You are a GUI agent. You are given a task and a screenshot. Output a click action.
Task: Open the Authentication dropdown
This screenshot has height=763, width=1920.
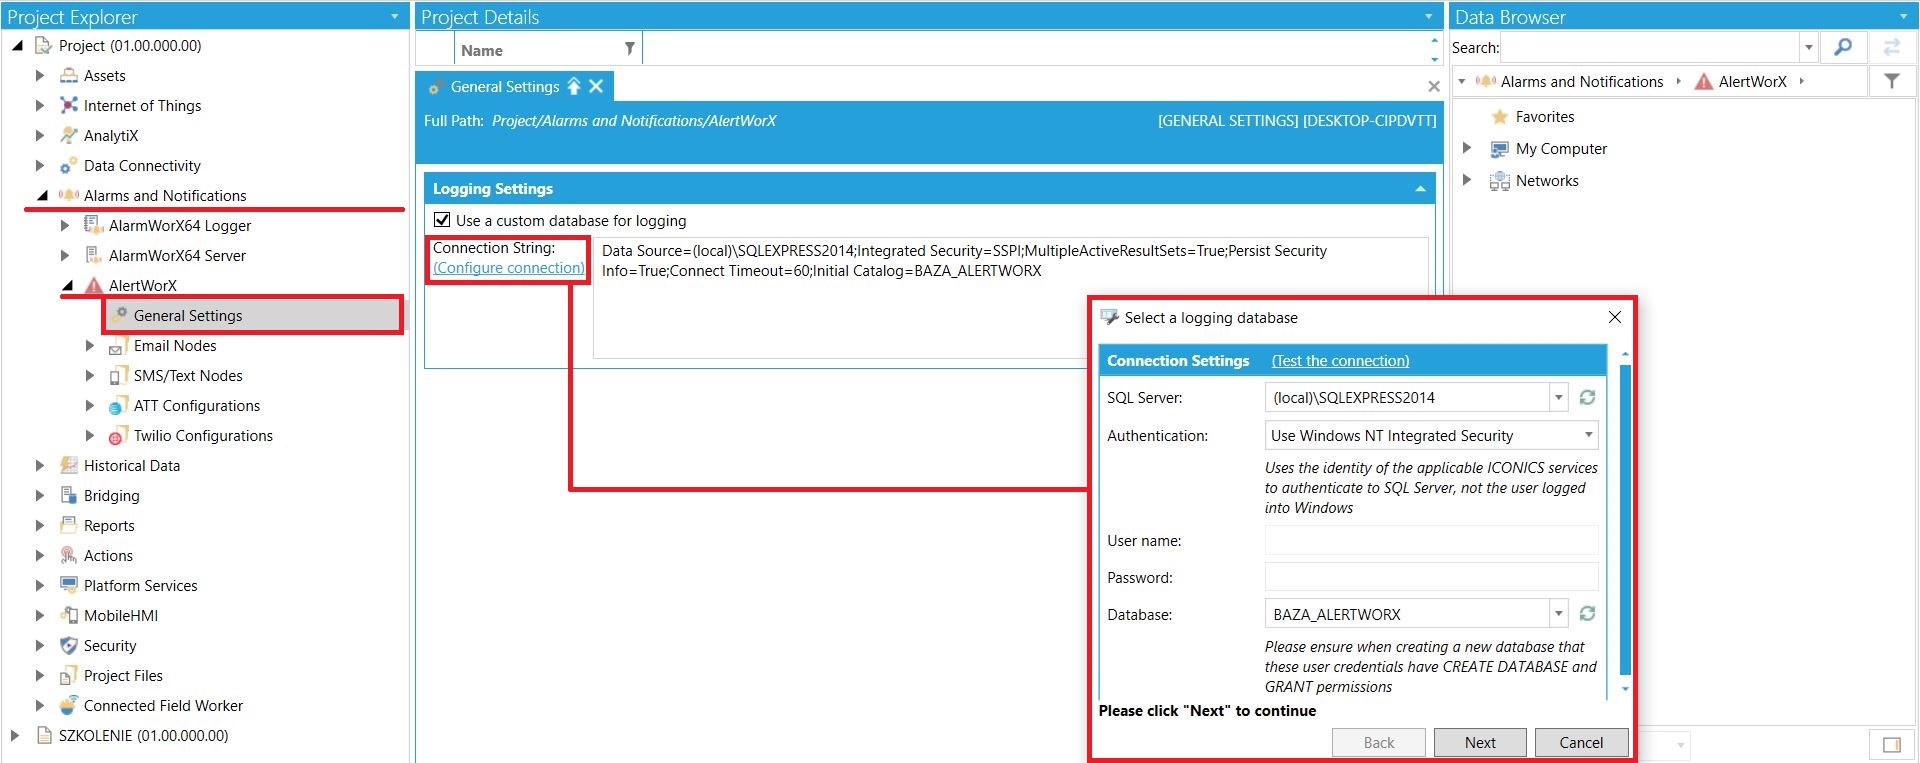click(1588, 435)
